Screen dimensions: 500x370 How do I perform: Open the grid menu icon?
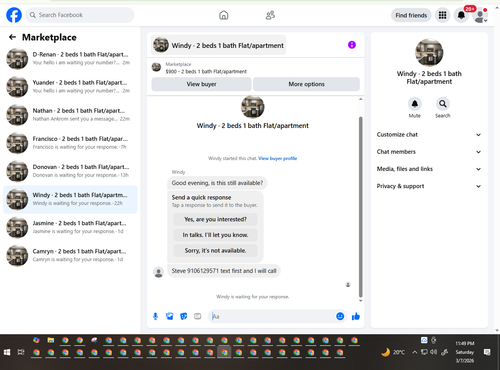[x=442, y=15]
